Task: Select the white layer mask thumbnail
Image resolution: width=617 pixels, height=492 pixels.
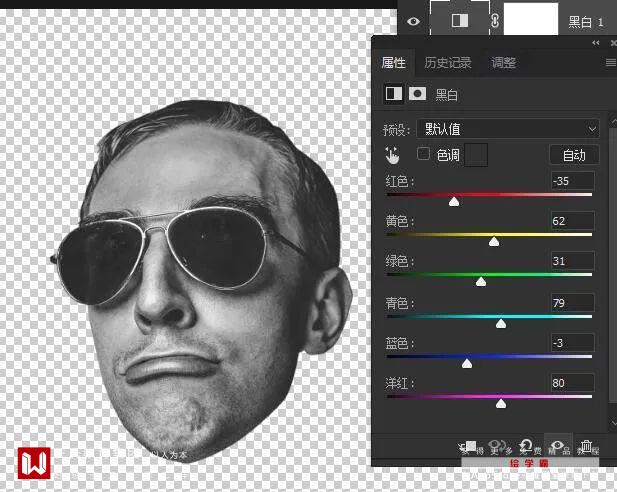Action: tap(531, 20)
